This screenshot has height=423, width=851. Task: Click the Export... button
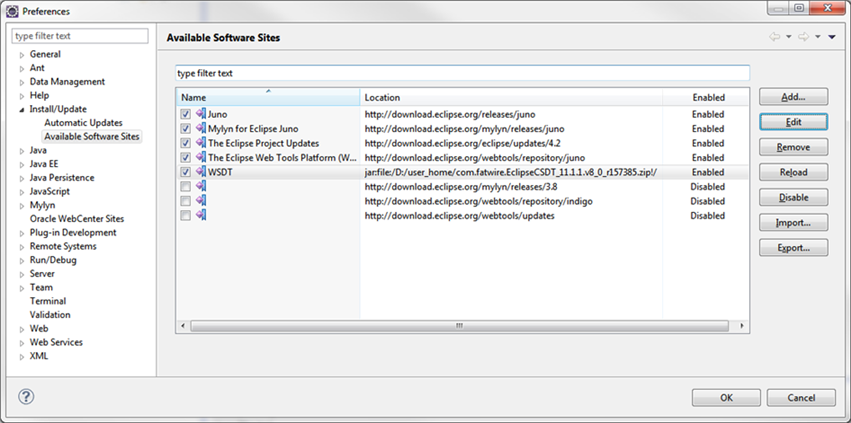tap(793, 248)
